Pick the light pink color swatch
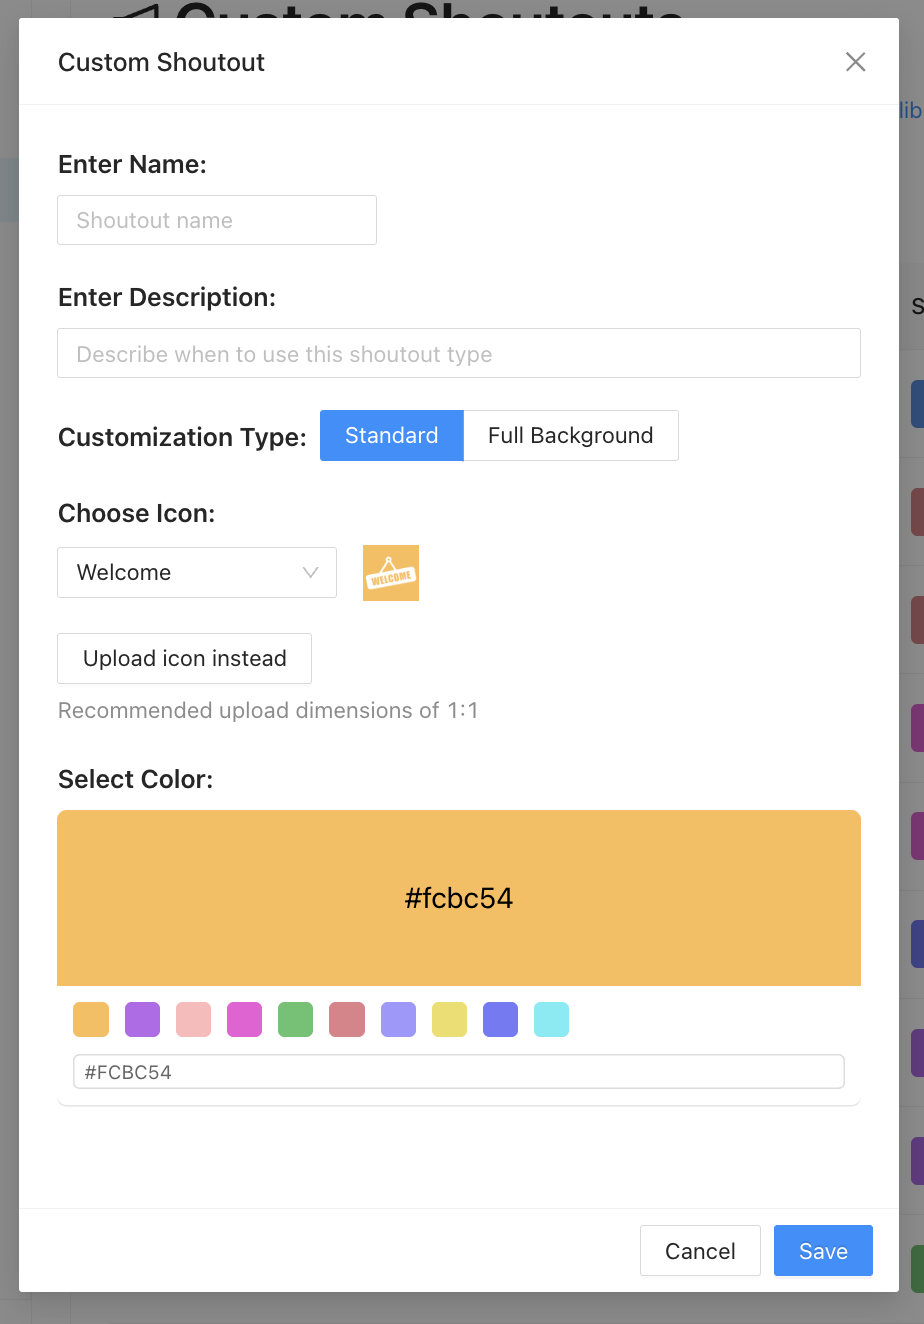The height and width of the screenshot is (1324, 924). pyautogui.click(x=193, y=1020)
